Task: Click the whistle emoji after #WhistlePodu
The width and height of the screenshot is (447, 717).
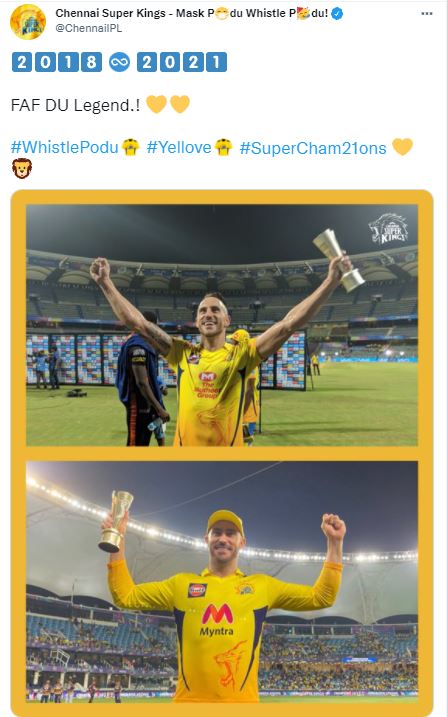Action: [x=131, y=147]
